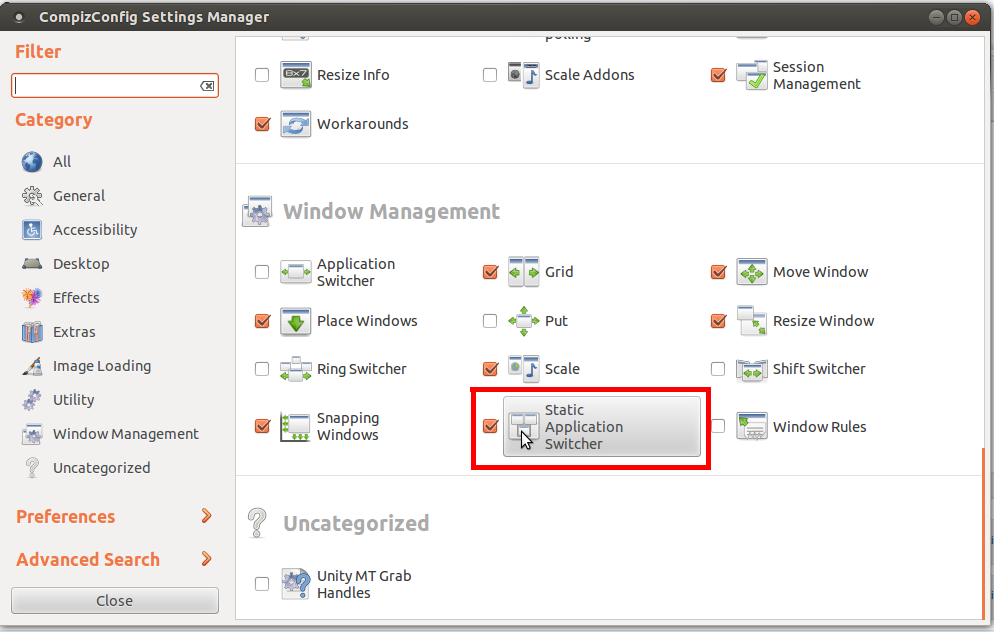Screen dimensions: 994x632
Task: Click the Window Rules plugin label
Action: click(x=819, y=427)
